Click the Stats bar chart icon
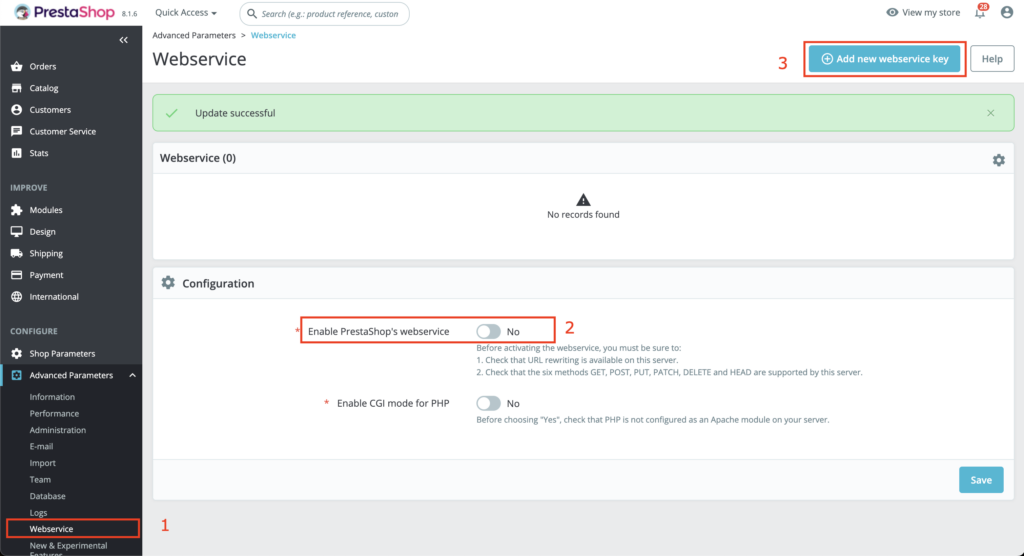This screenshot has width=1024, height=556. 16,153
